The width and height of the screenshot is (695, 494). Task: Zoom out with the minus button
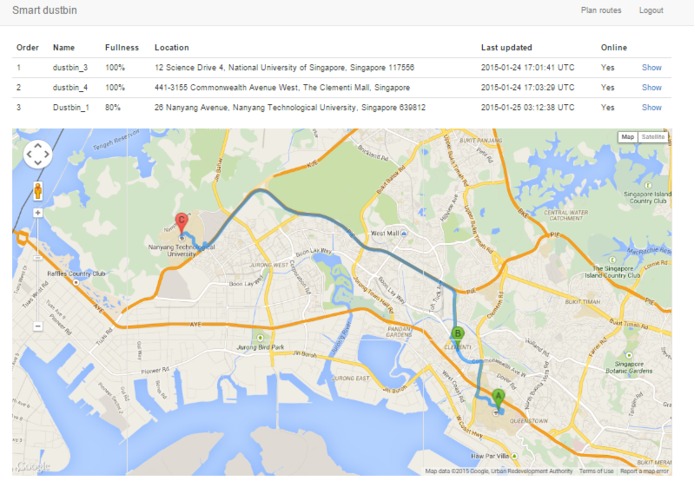38,327
